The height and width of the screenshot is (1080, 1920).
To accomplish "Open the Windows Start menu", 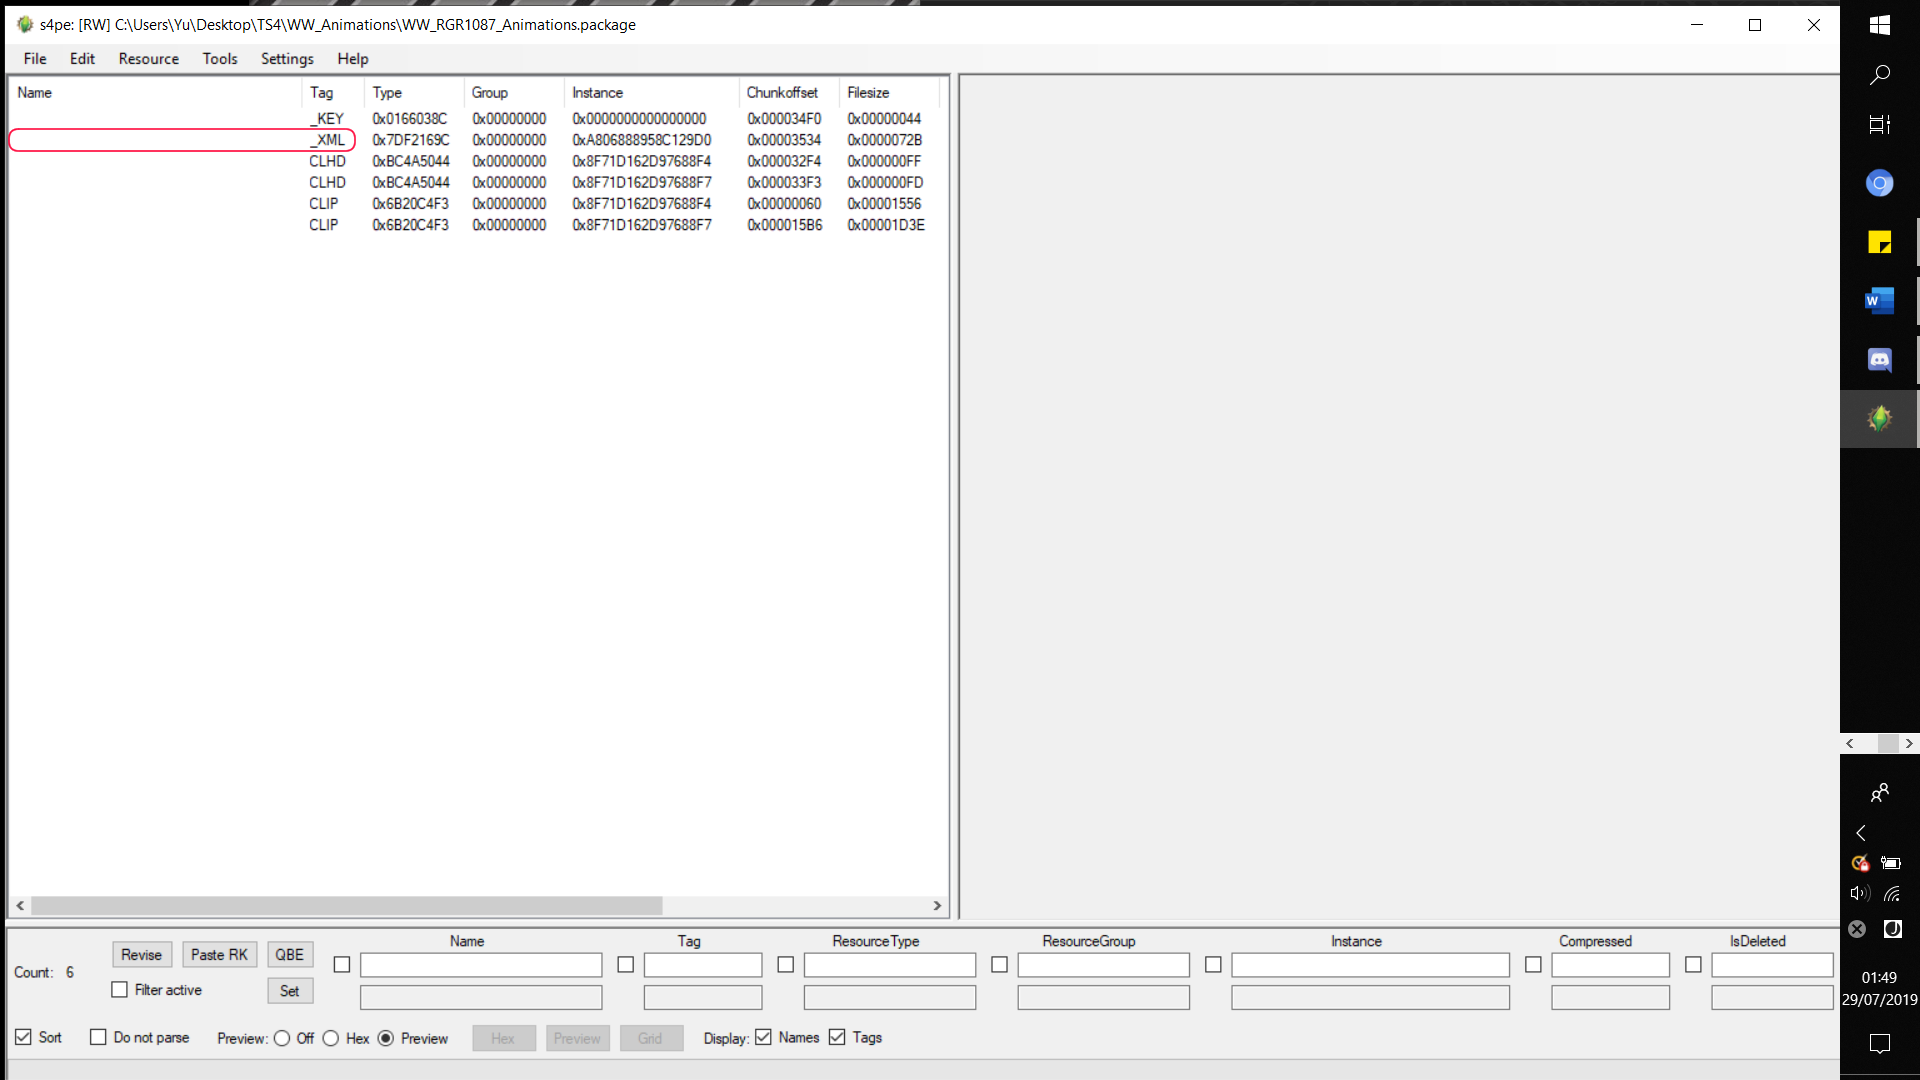I will 1879,25.
